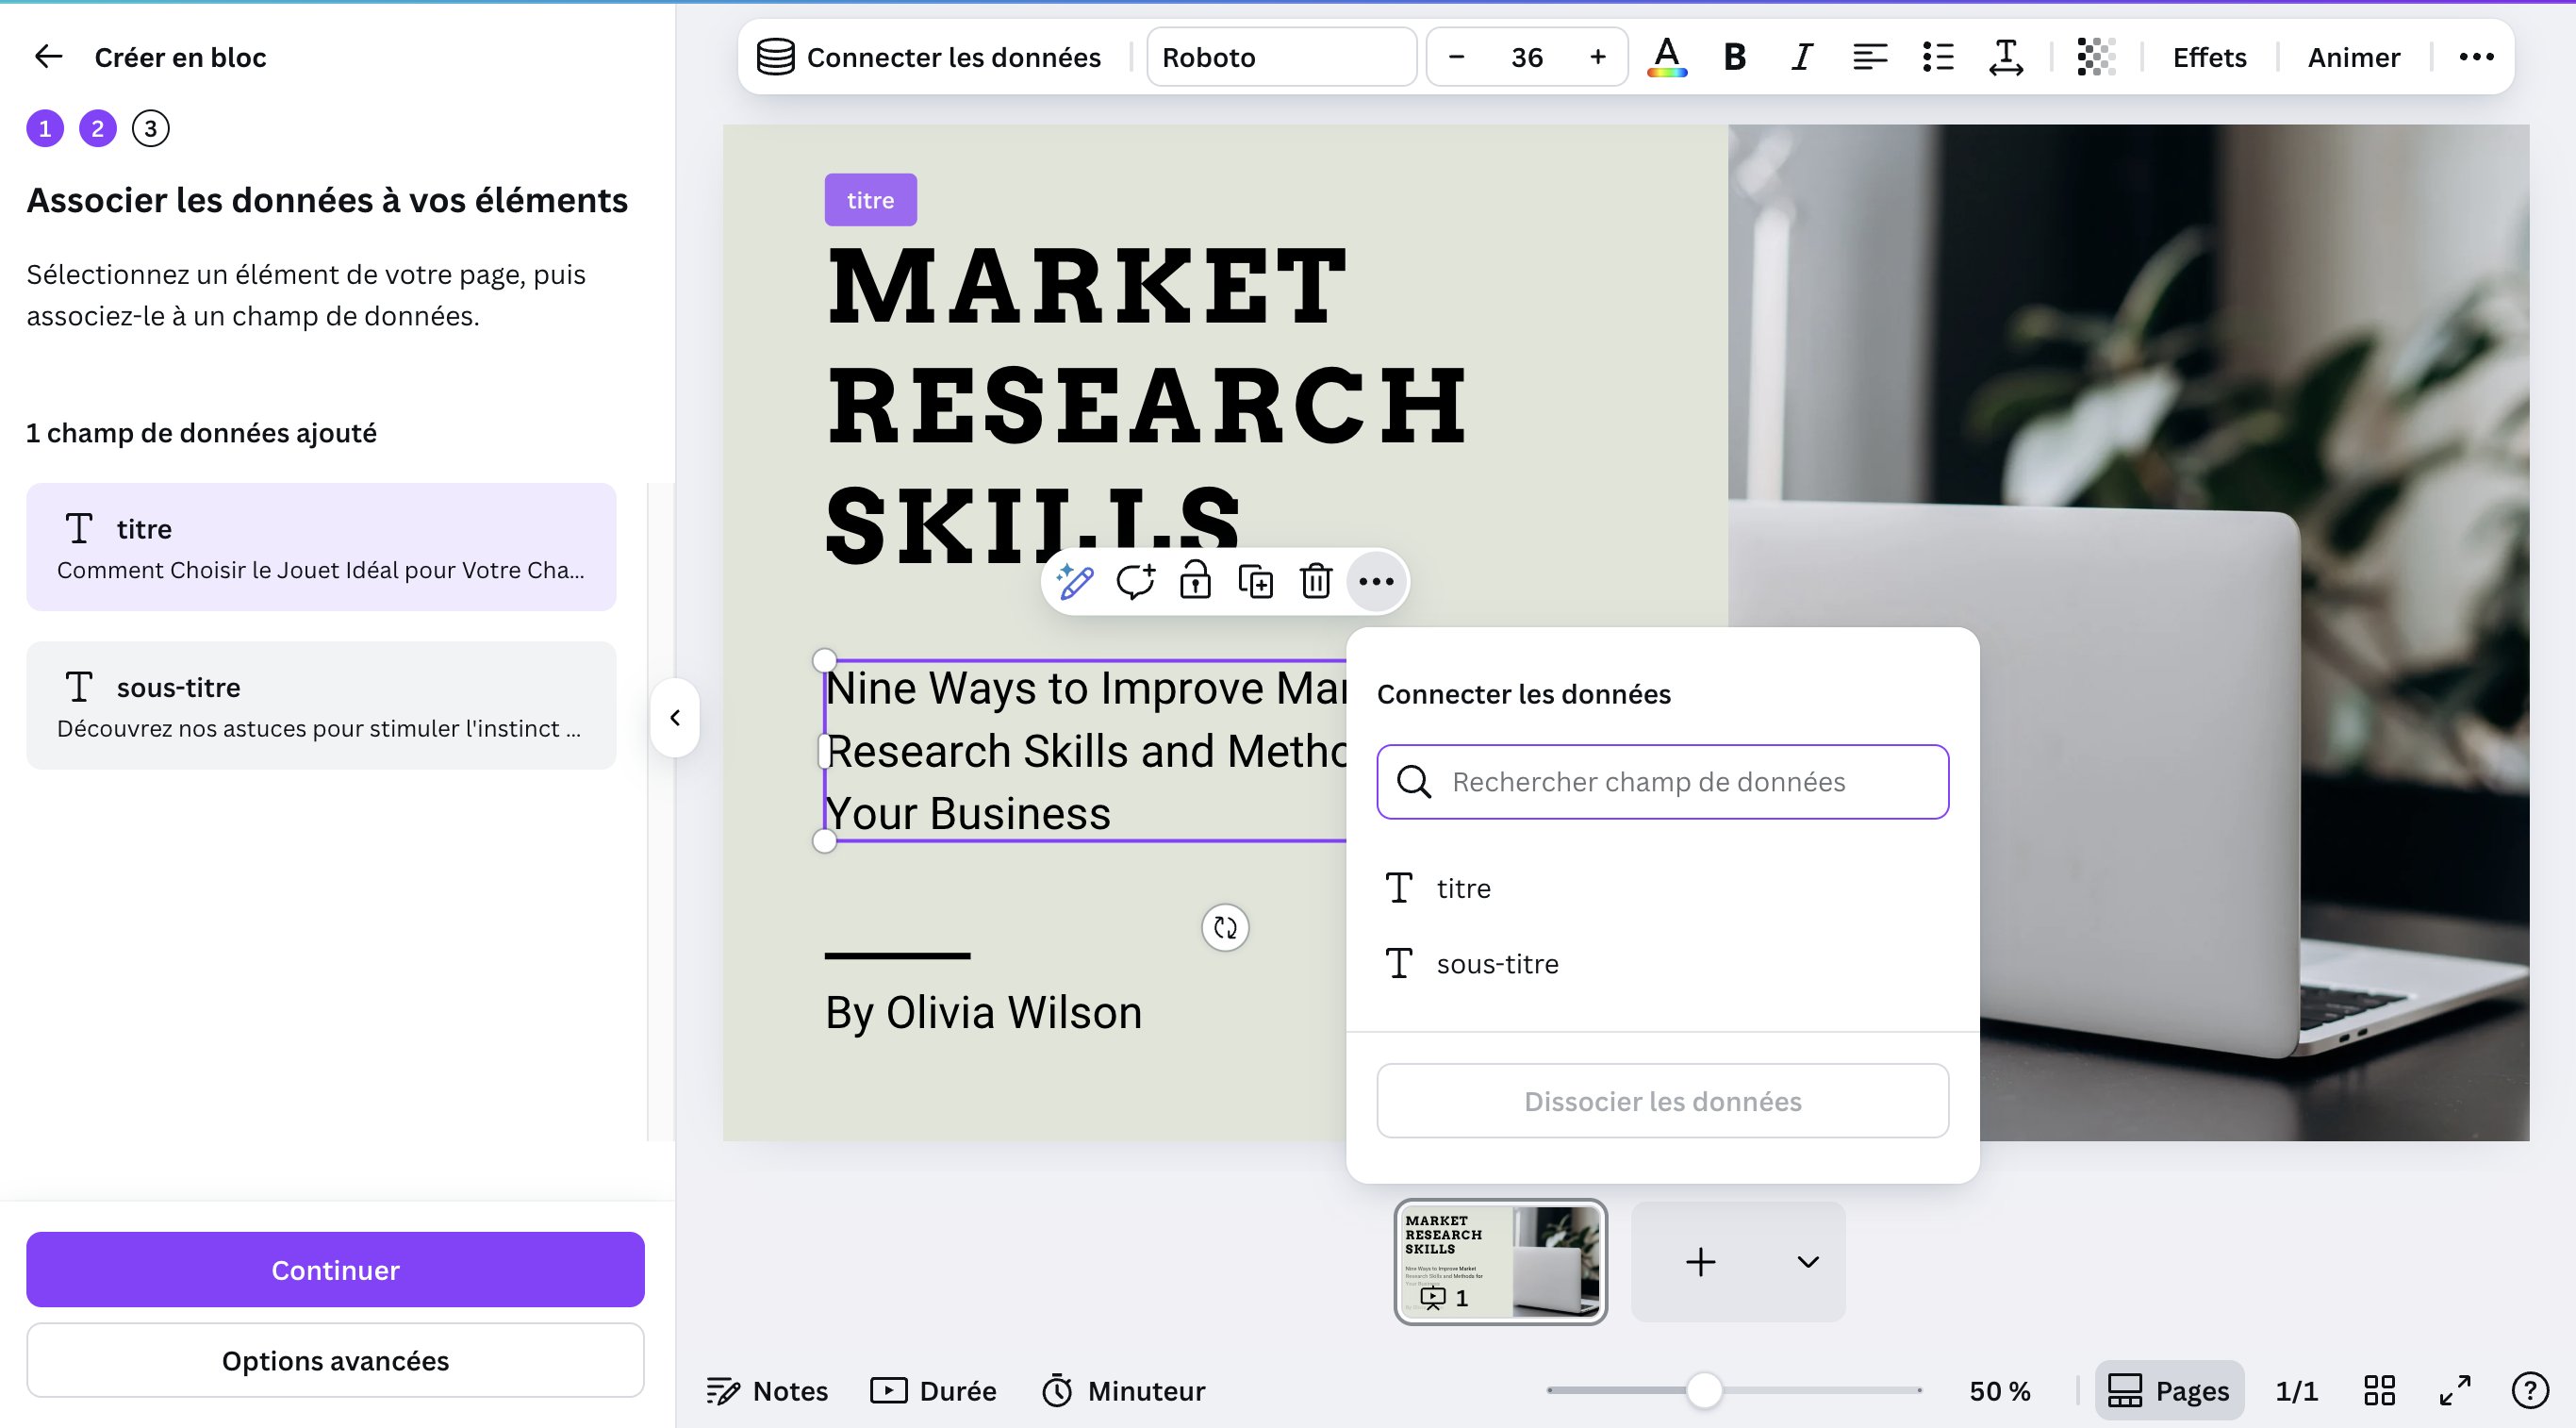The height and width of the screenshot is (1428, 2576).
Task: Open the Roboto font dropdown
Action: coord(1281,57)
